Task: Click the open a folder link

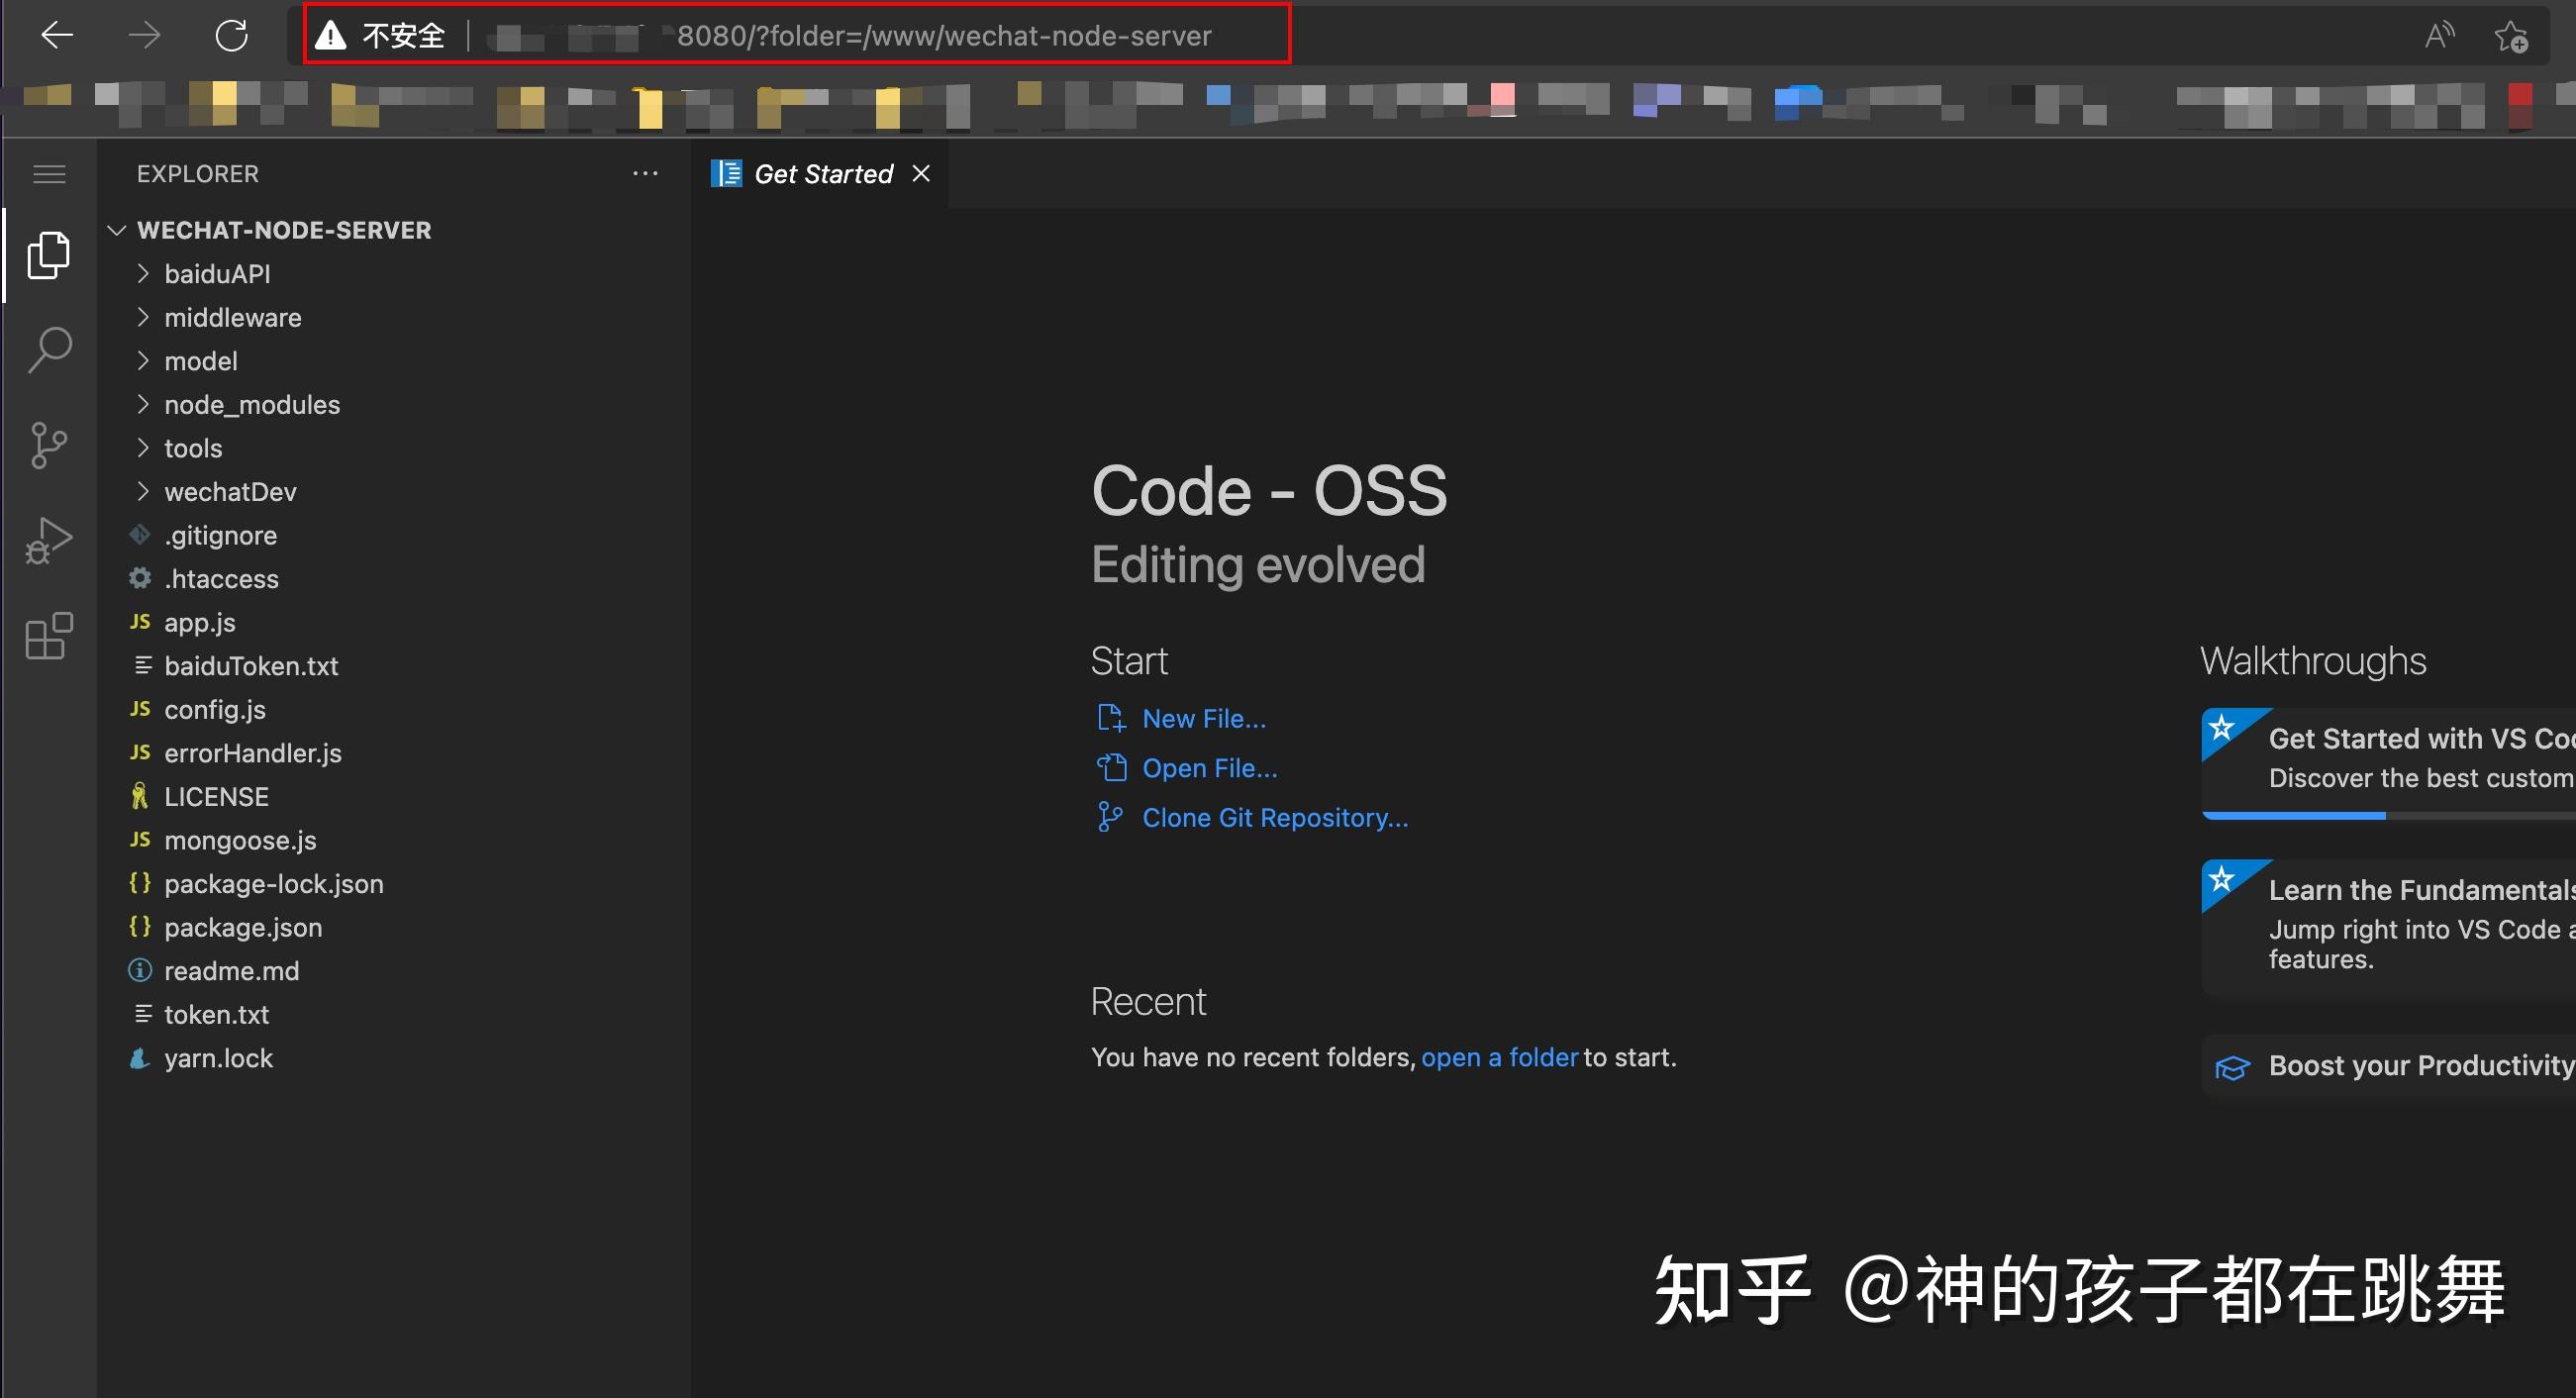Action: pos(1499,1058)
